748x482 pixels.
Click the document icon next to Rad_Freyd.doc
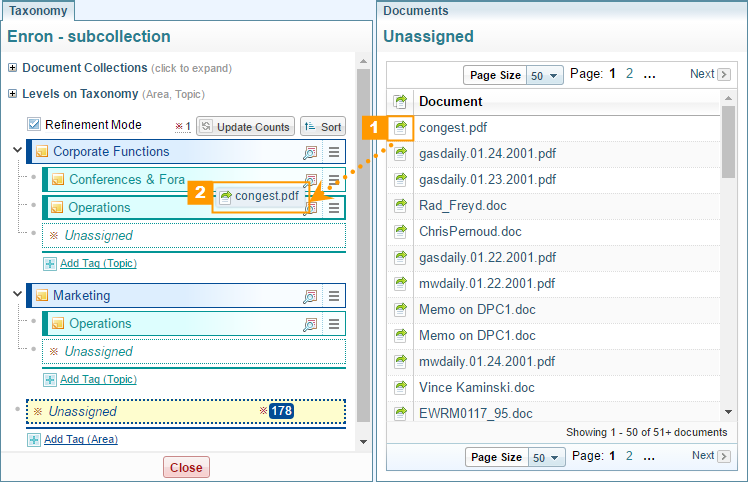tap(400, 205)
